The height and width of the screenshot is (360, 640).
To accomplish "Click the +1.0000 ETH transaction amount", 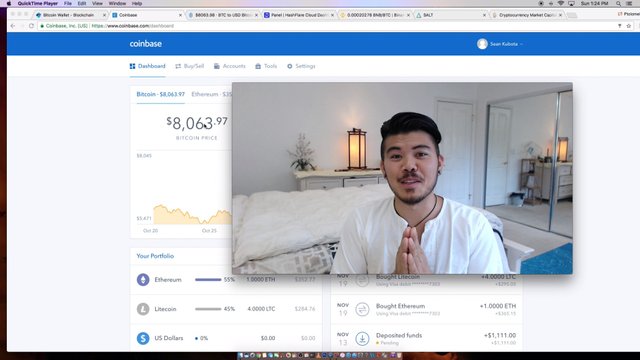I will pyautogui.click(x=498, y=306).
